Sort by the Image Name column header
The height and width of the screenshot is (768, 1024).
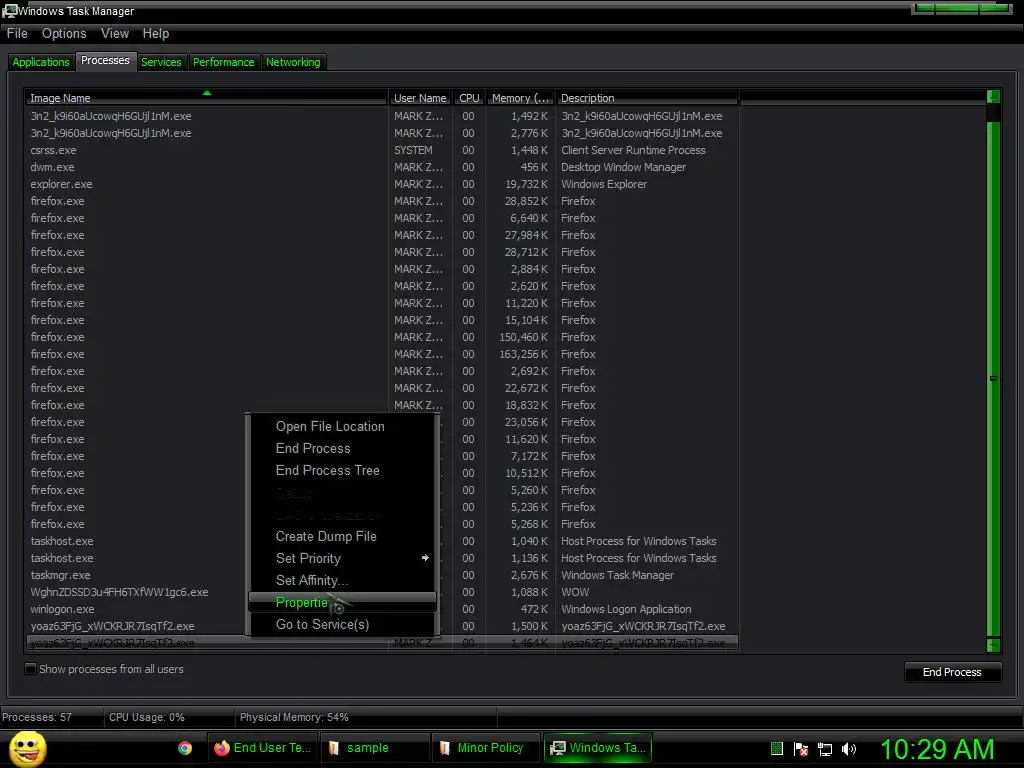pyautogui.click(x=206, y=98)
